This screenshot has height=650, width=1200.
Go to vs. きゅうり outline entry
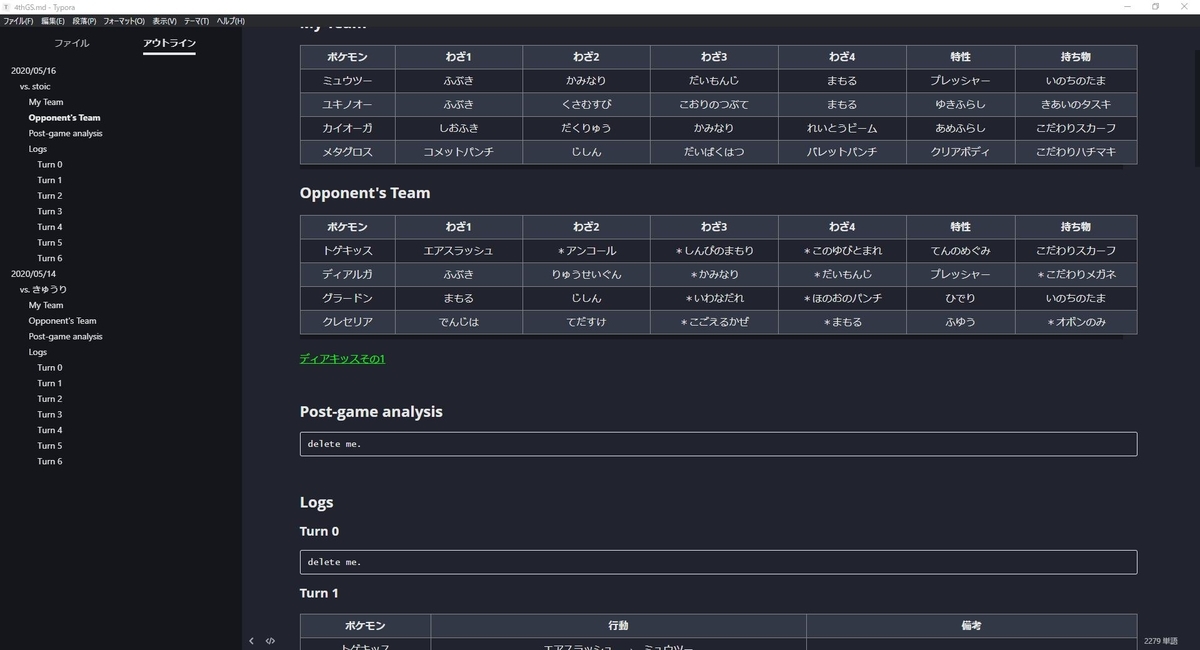tap(43, 289)
